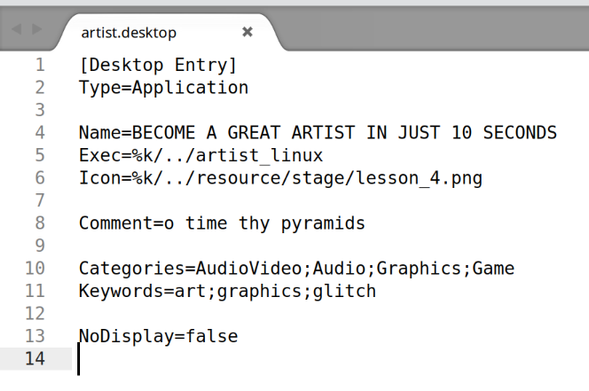589x391 pixels.
Task: Click line number 7 in gutter
Action: coord(40,200)
